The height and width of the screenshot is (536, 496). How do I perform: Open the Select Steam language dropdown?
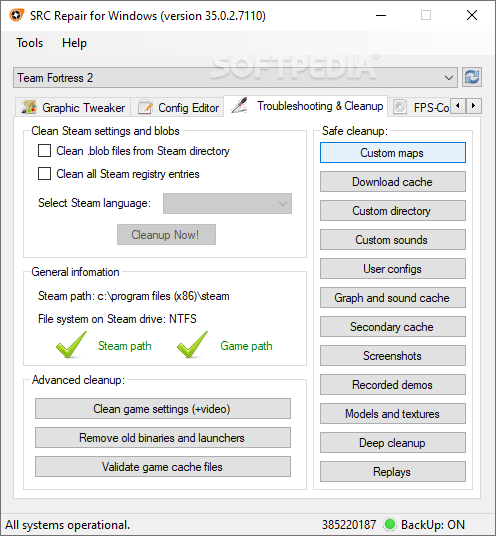[227, 203]
